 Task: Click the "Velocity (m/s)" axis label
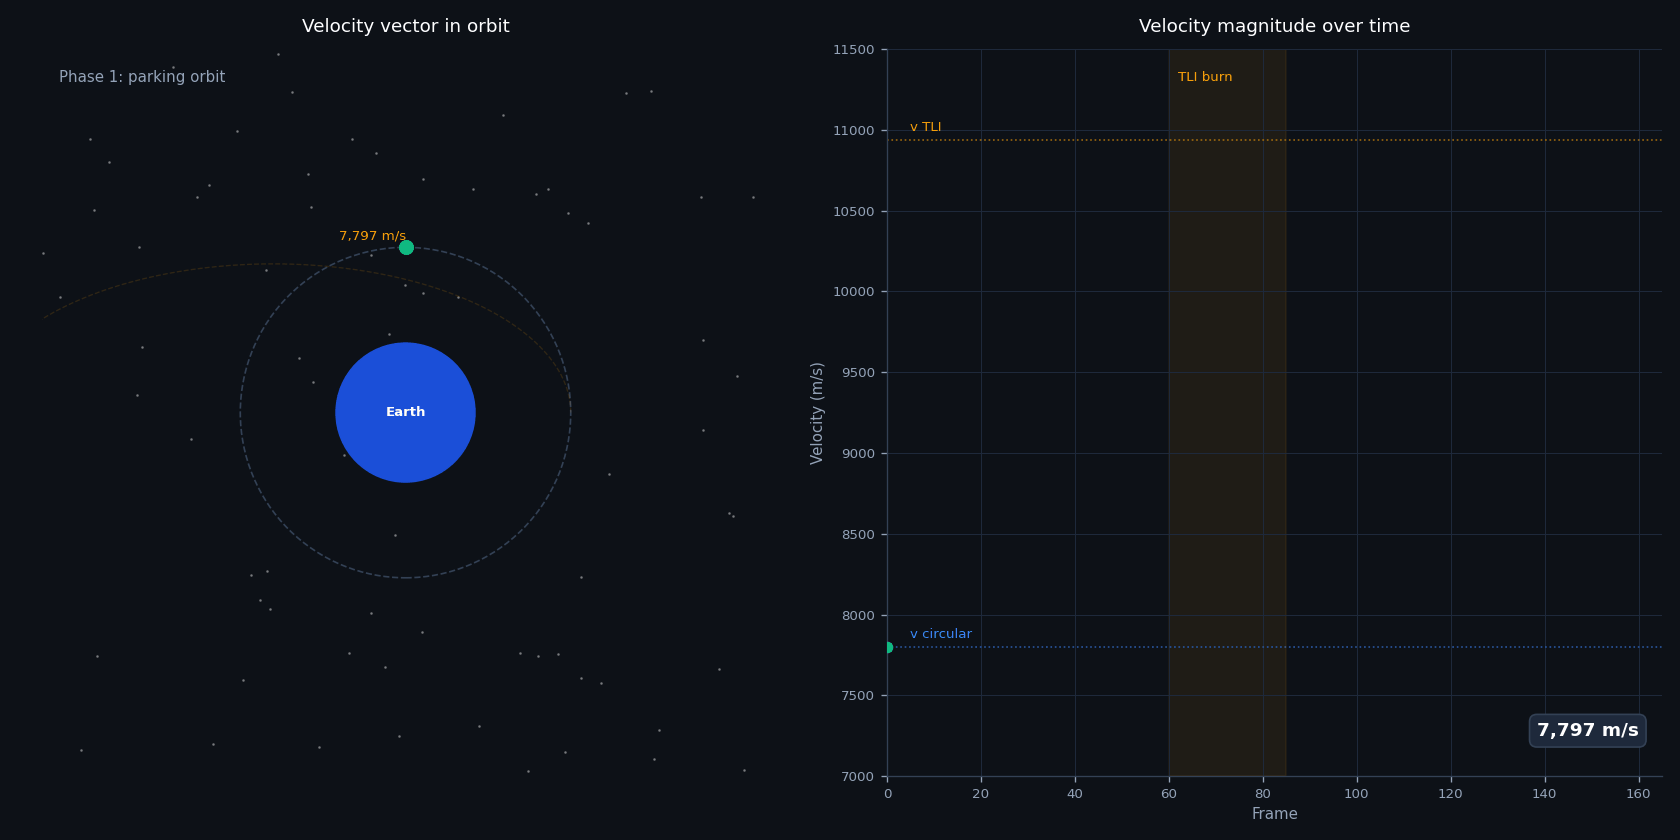[818, 413]
